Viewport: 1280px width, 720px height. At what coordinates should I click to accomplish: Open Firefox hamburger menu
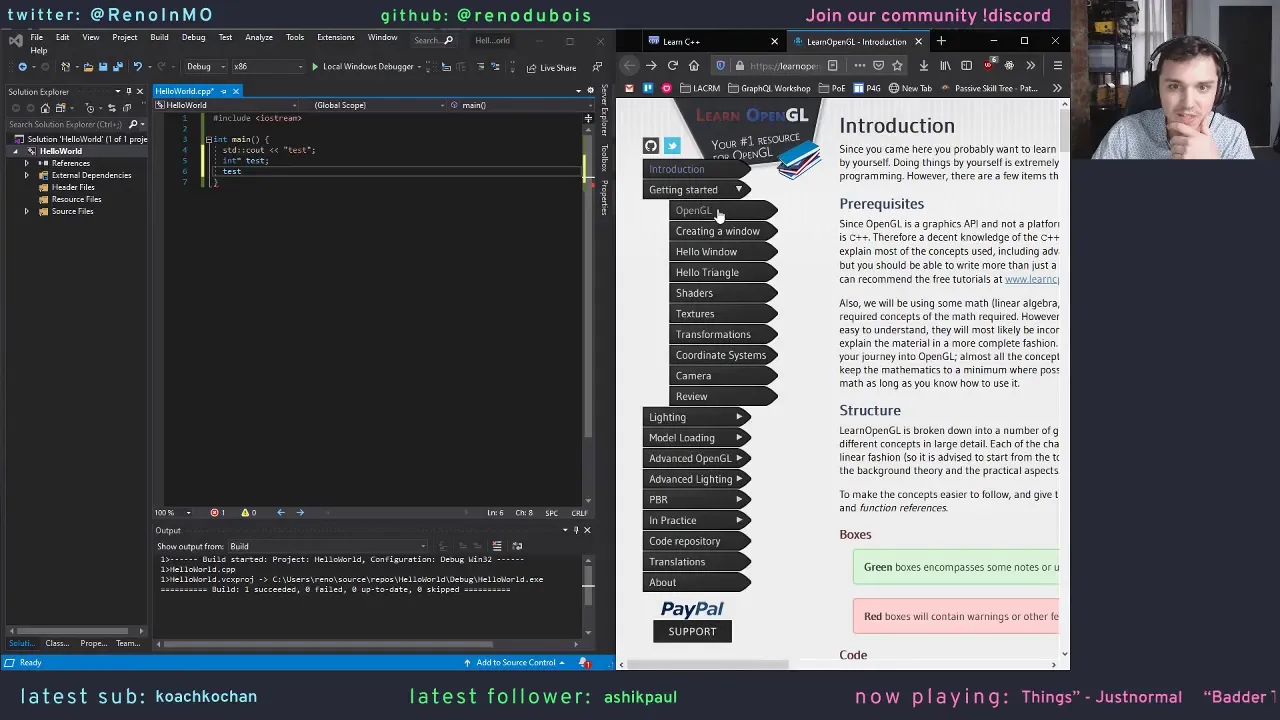coord(1057,66)
